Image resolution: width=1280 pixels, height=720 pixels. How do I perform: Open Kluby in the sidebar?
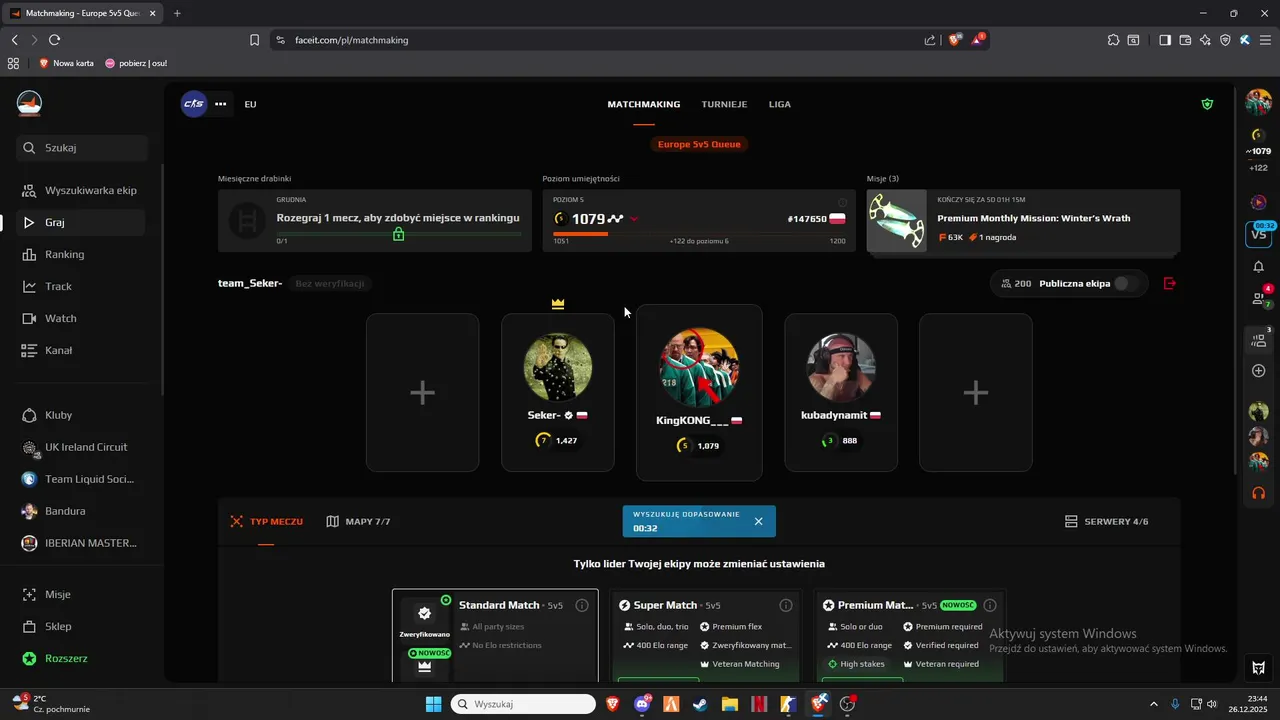click(x=82, y=415)
